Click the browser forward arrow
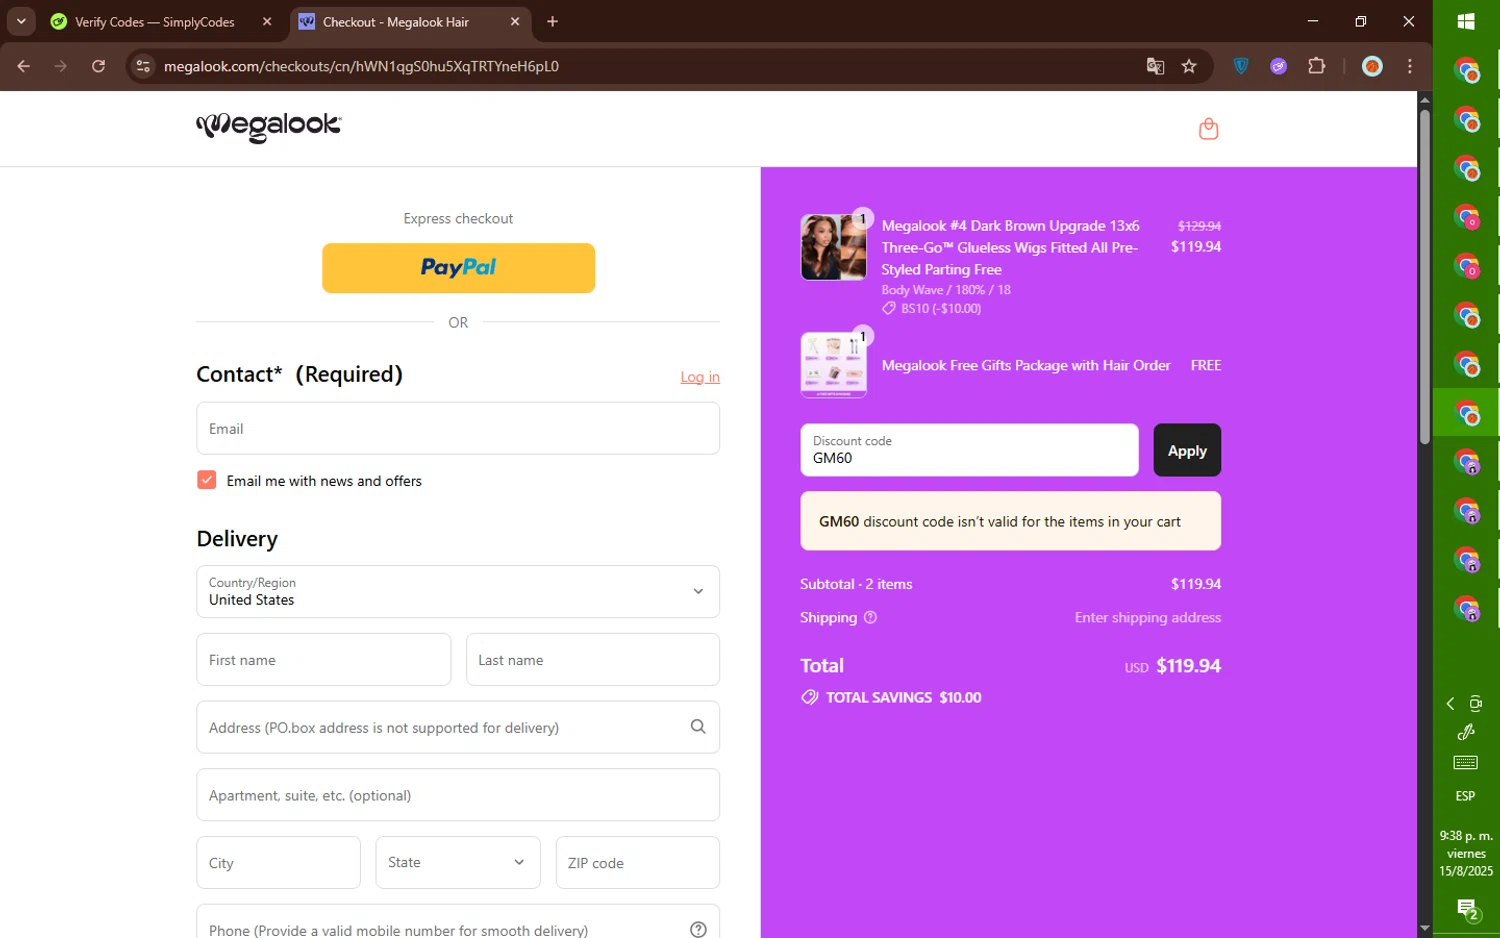This screenshot has width=1500, height=938. tap(61, 66)
